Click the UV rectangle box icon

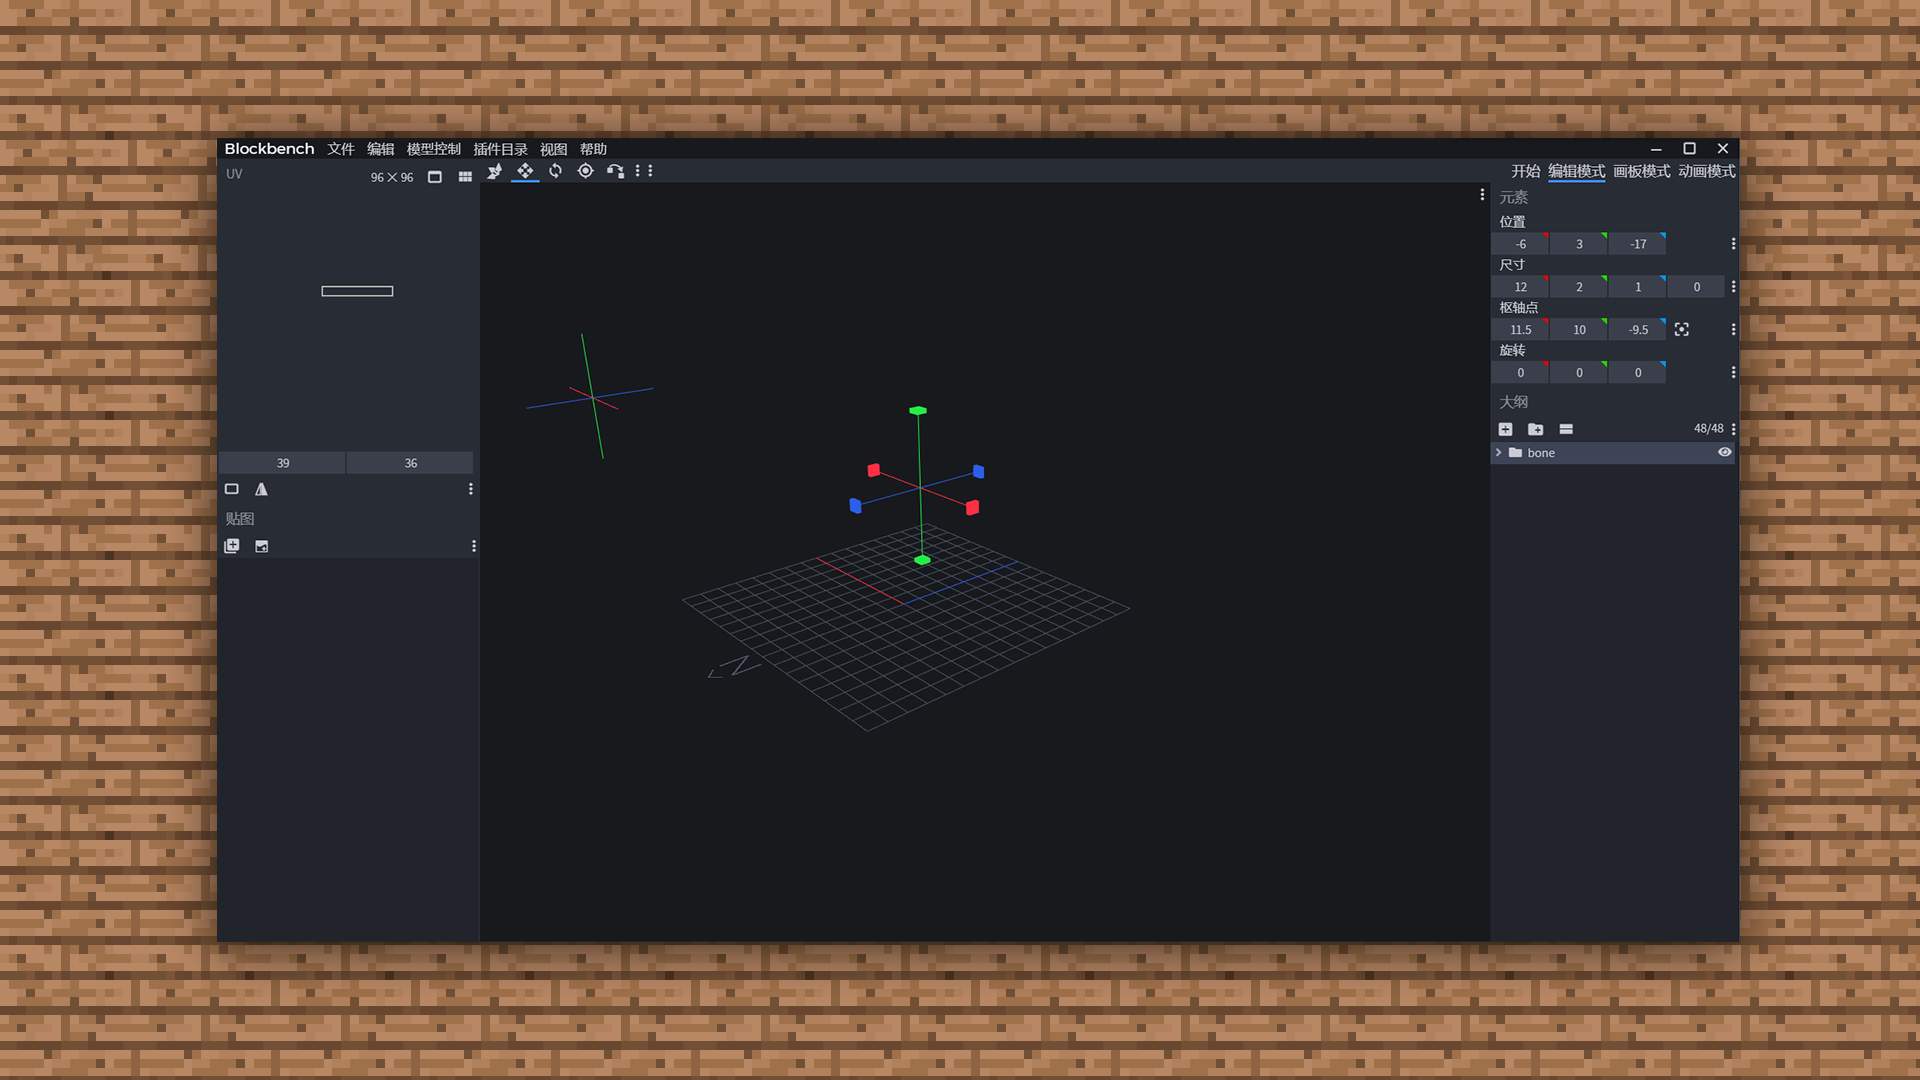[232, 489]
